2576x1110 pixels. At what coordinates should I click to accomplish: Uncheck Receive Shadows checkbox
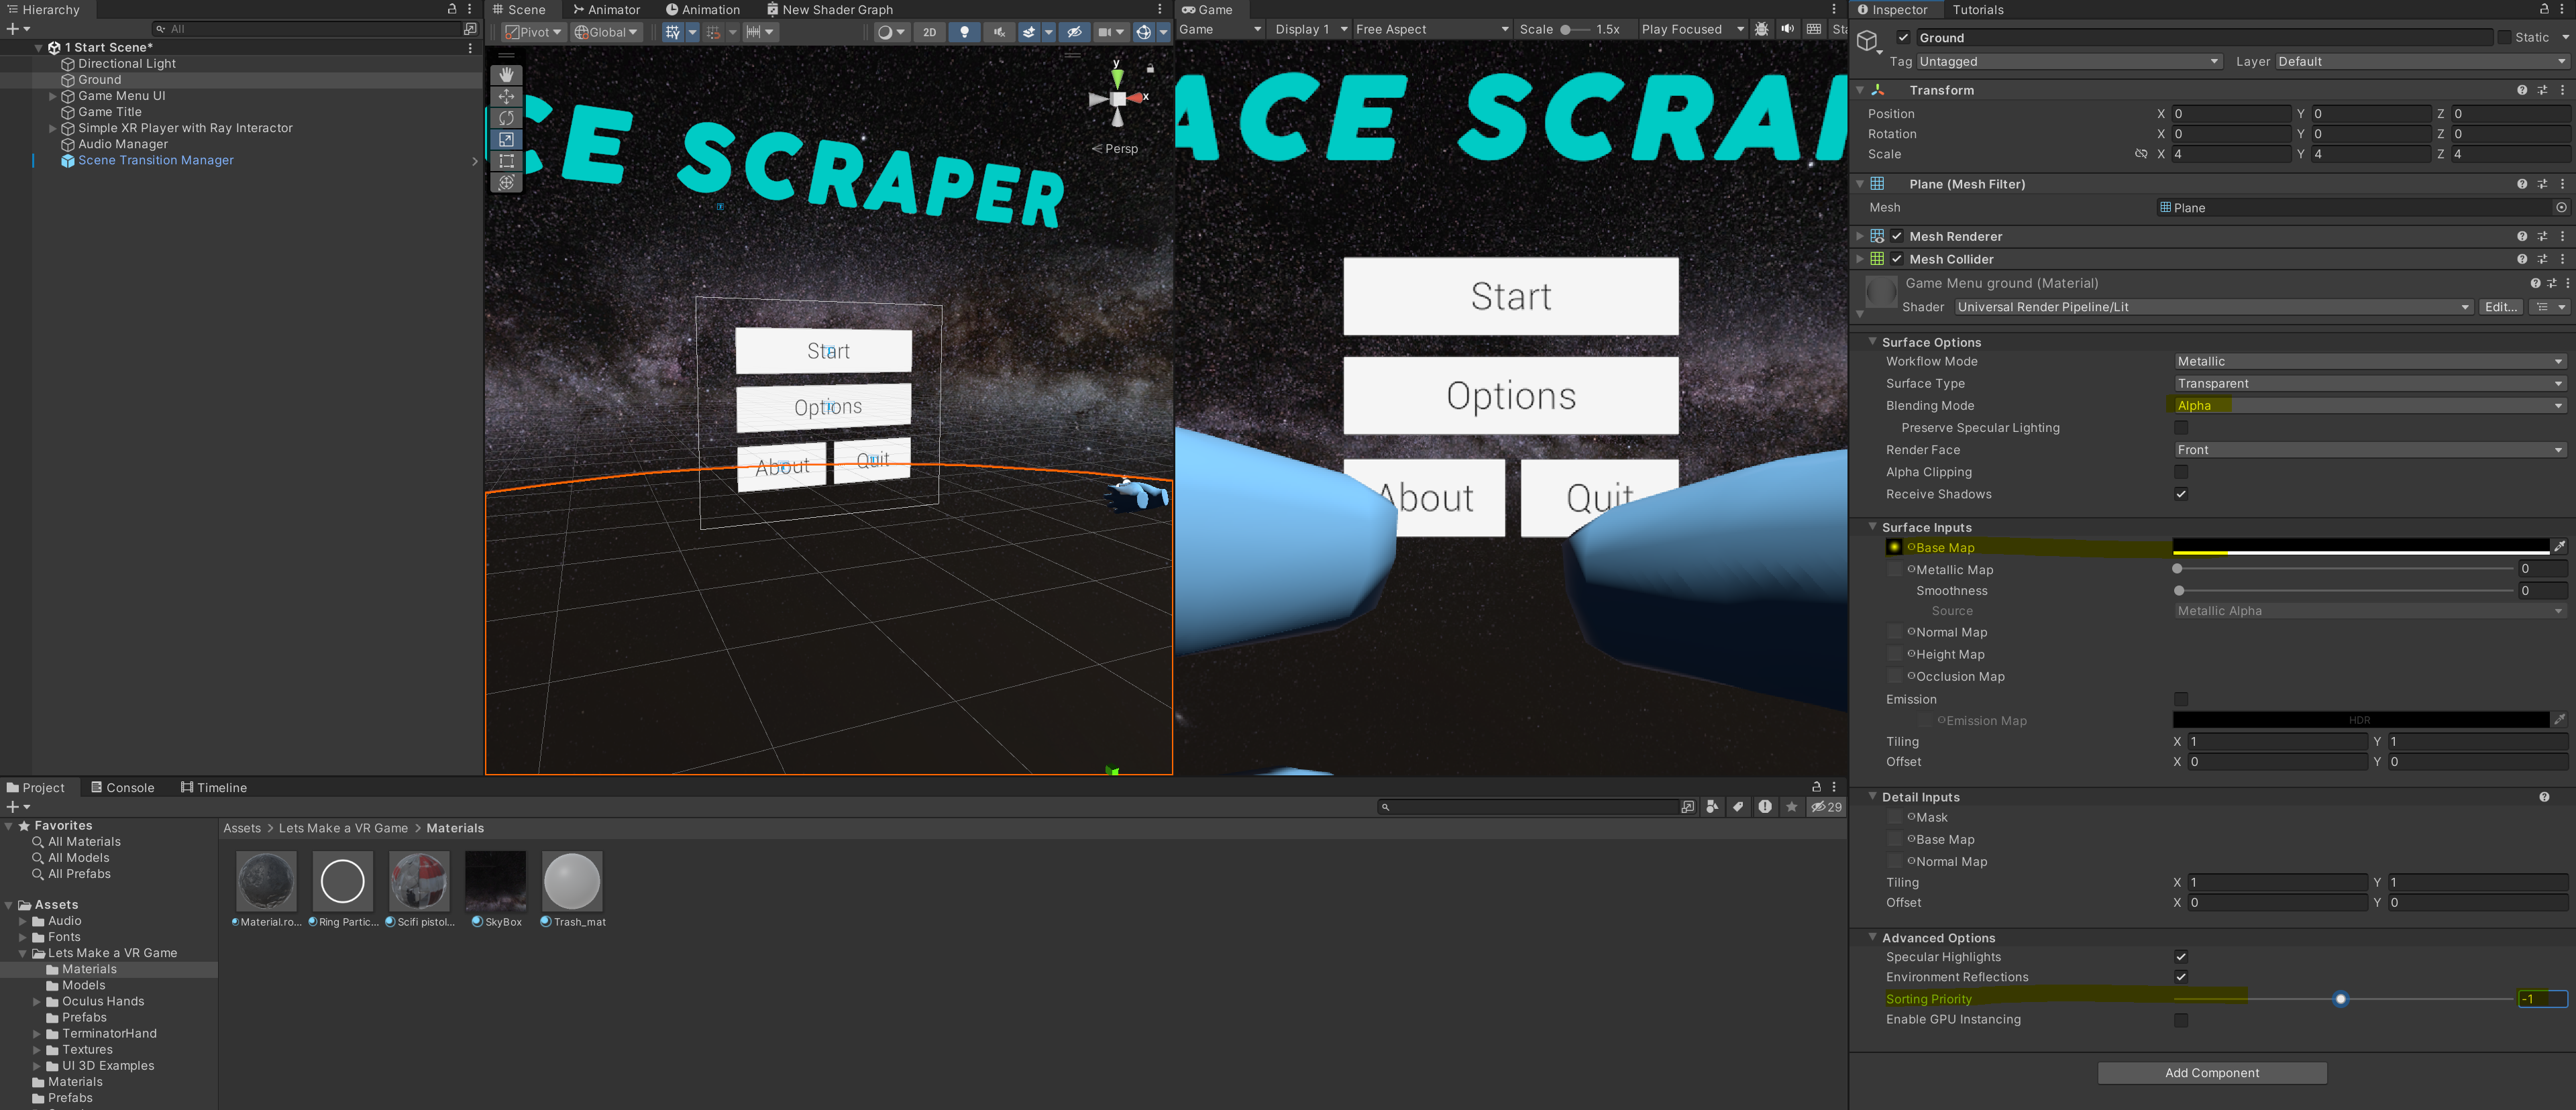click(2180, 494)
